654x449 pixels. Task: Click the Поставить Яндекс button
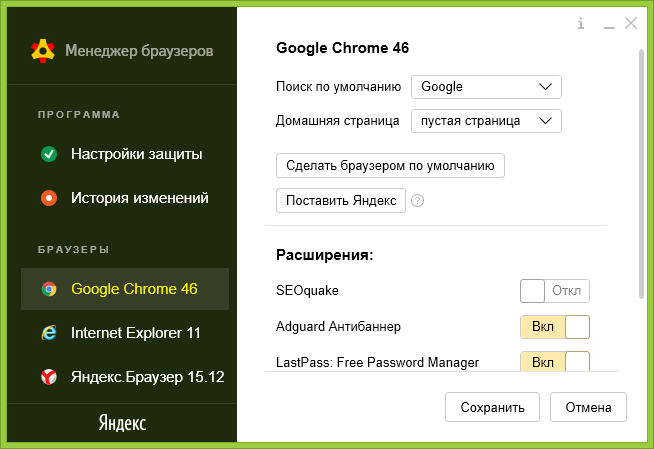coord(341,201)
